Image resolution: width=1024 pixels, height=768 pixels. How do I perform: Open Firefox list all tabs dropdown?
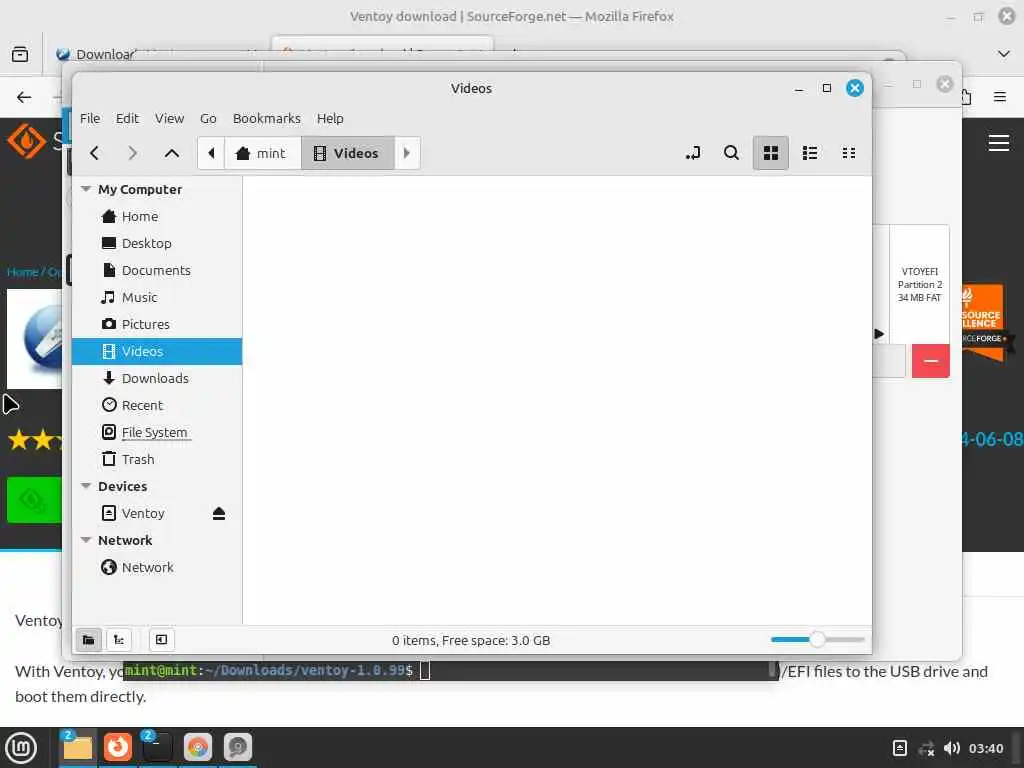tap(1004, 54)
